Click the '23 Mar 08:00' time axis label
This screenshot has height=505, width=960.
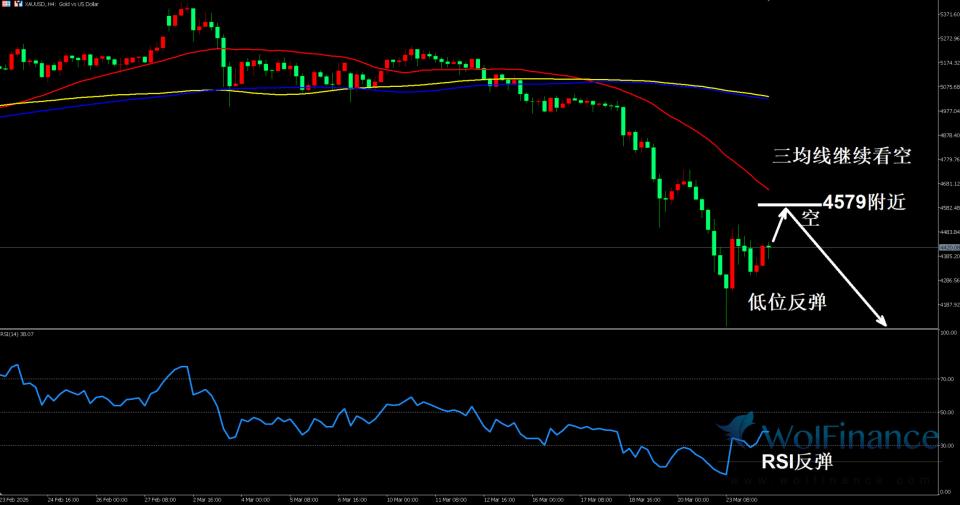[x=742, y=498]
